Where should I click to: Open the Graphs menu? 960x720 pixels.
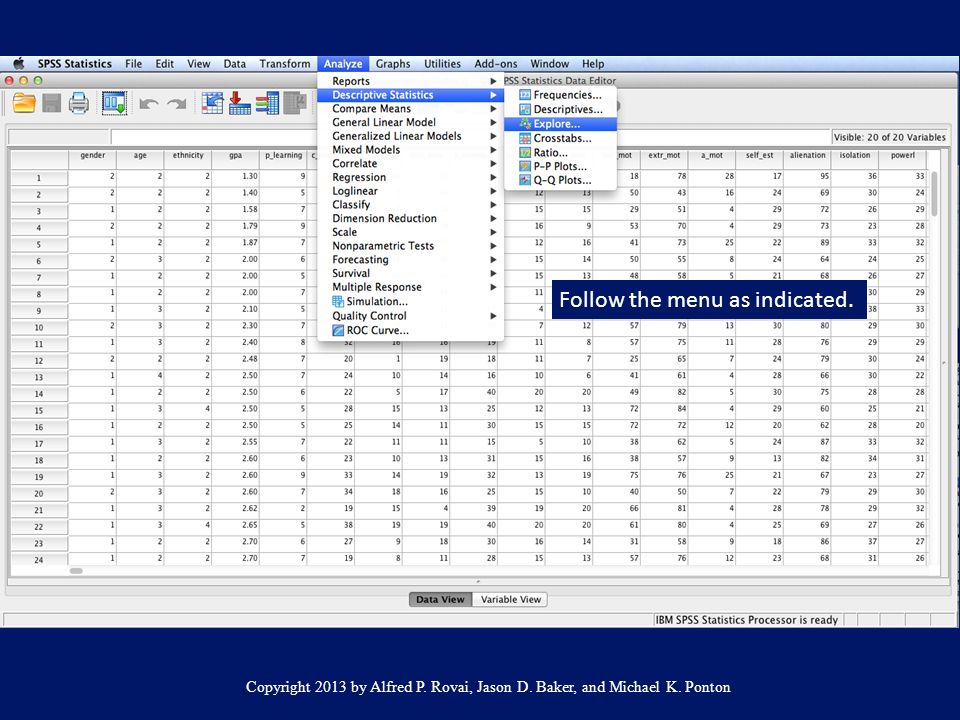pos(393,64)
